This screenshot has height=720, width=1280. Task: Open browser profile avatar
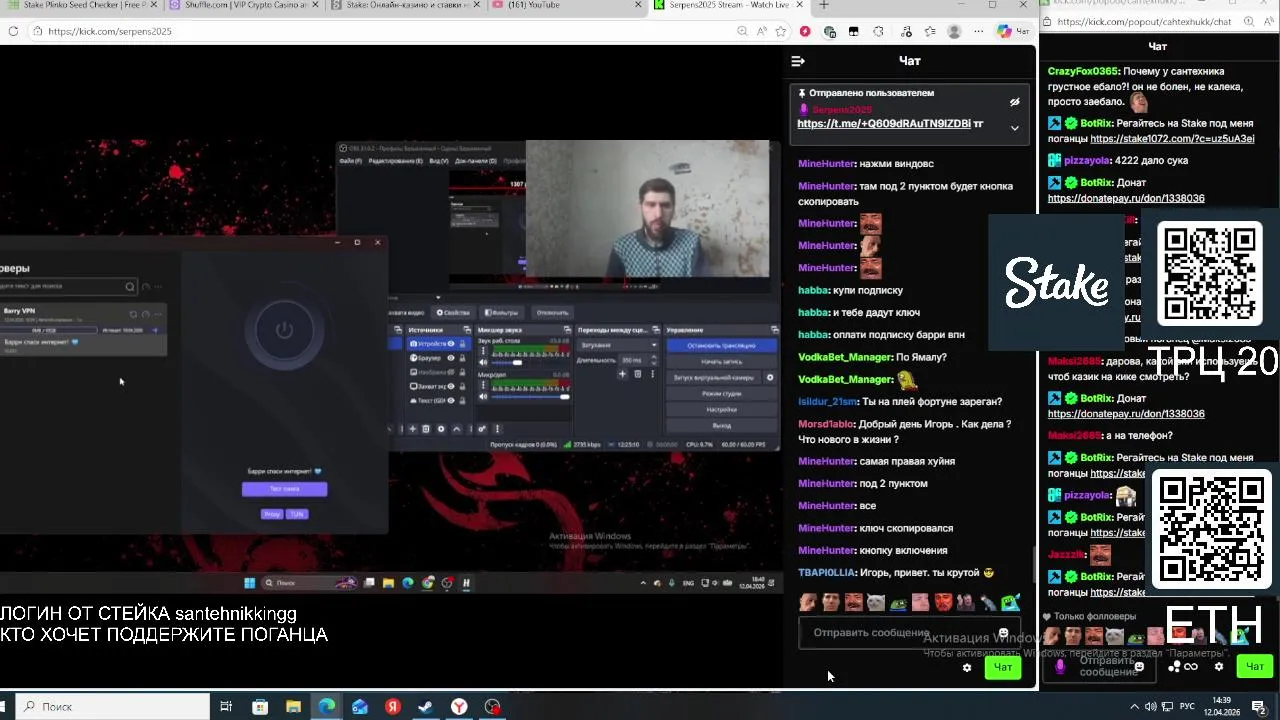(954, 31)
